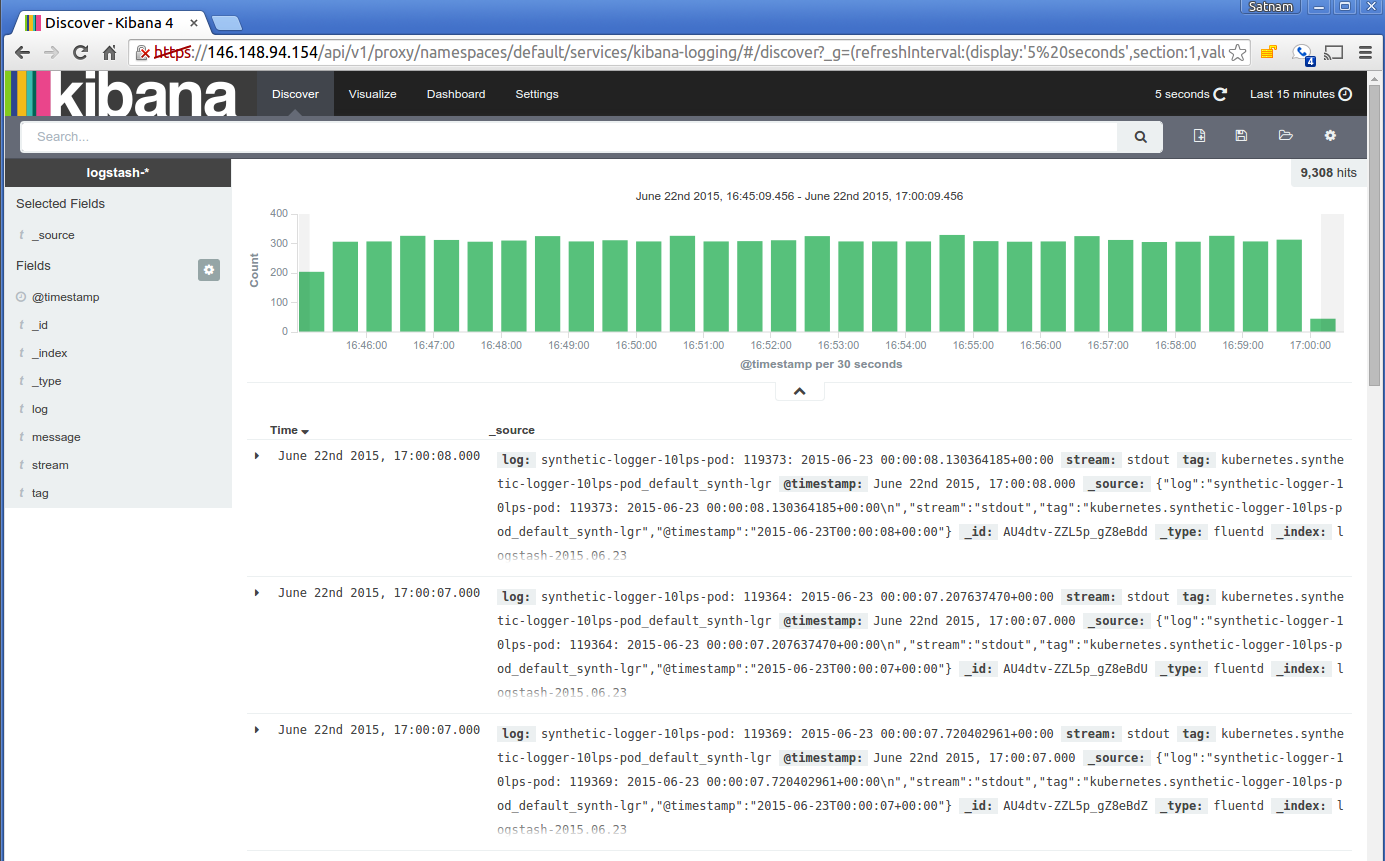Collapse the histogram with the chevron button

tap(799, 390)
